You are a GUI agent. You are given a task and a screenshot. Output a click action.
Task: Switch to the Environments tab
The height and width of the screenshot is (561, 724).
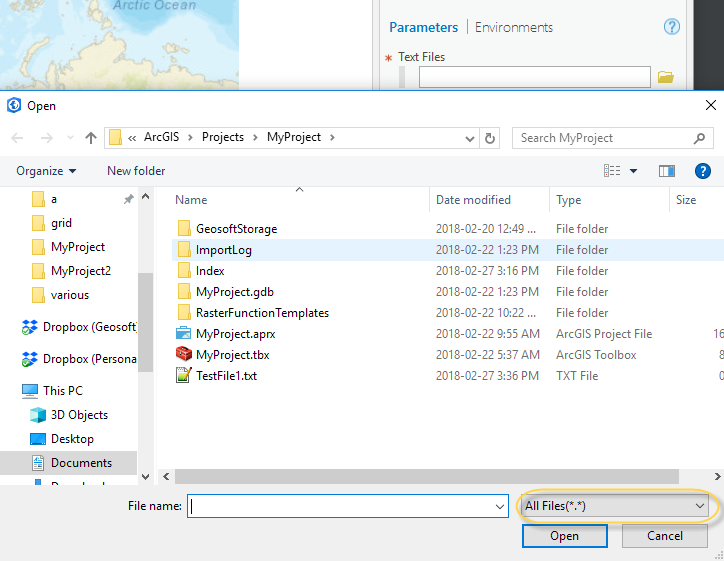pos(513,27)
